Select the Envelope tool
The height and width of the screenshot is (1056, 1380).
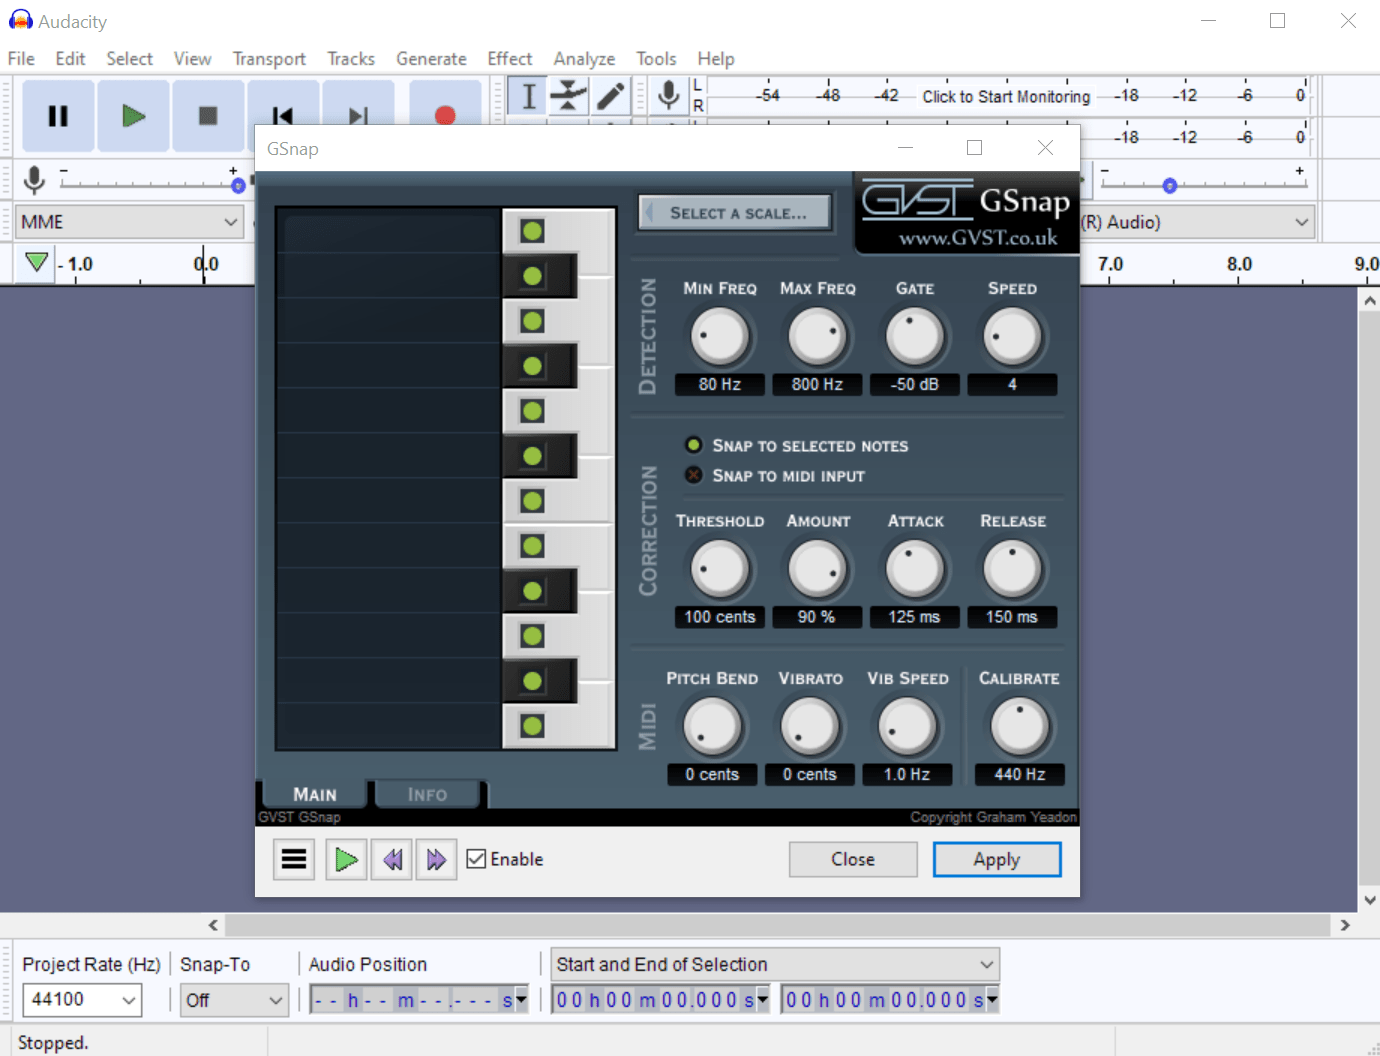[x=568, y=96]
